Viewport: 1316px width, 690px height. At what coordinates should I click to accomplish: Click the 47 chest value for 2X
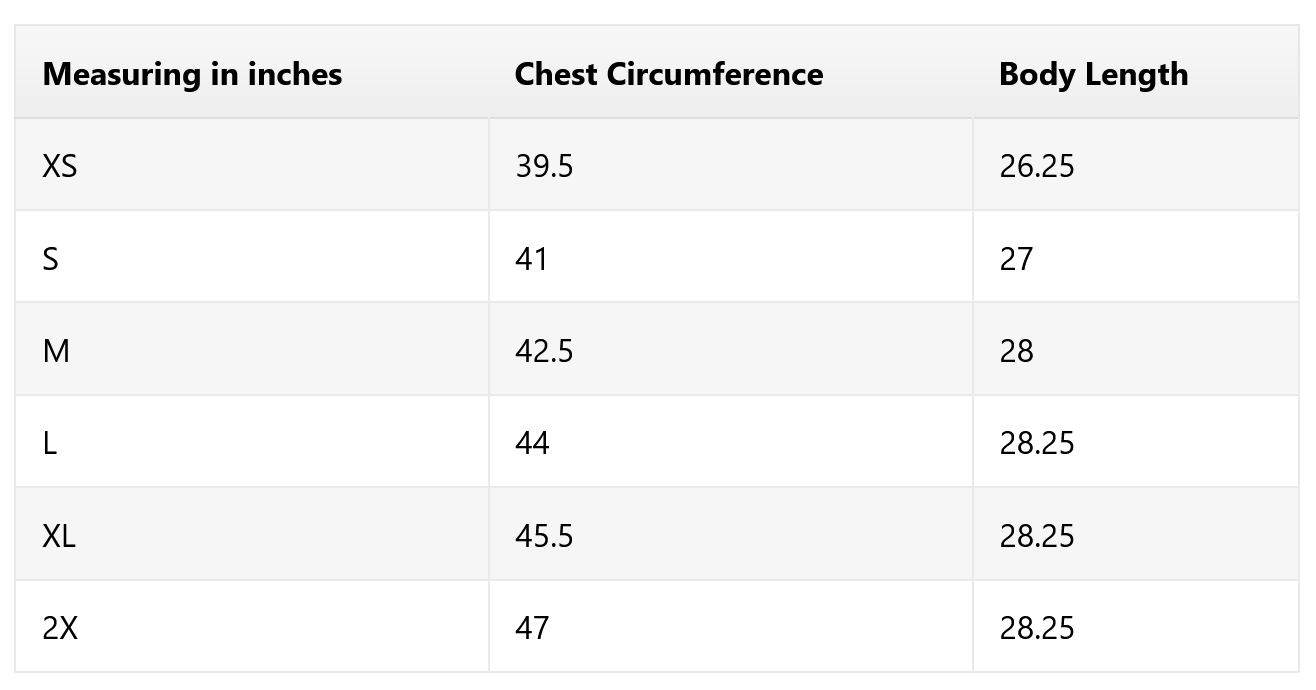point(532,628)
